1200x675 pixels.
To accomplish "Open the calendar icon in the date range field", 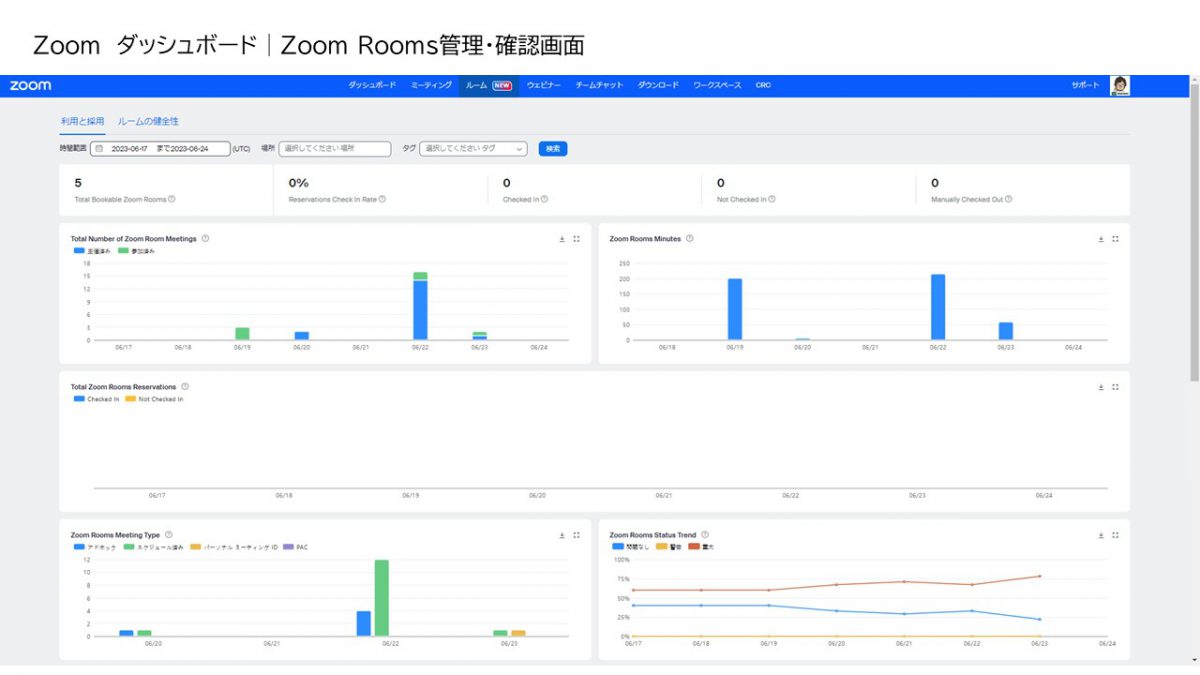I will [99, 149].
